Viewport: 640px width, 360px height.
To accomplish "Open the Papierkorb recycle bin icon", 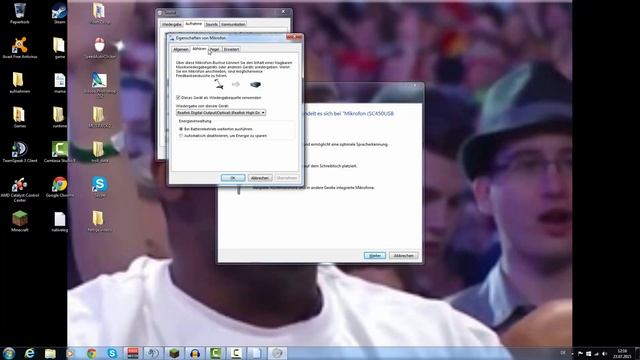I will pyautogui.click(x=20, y=13).
